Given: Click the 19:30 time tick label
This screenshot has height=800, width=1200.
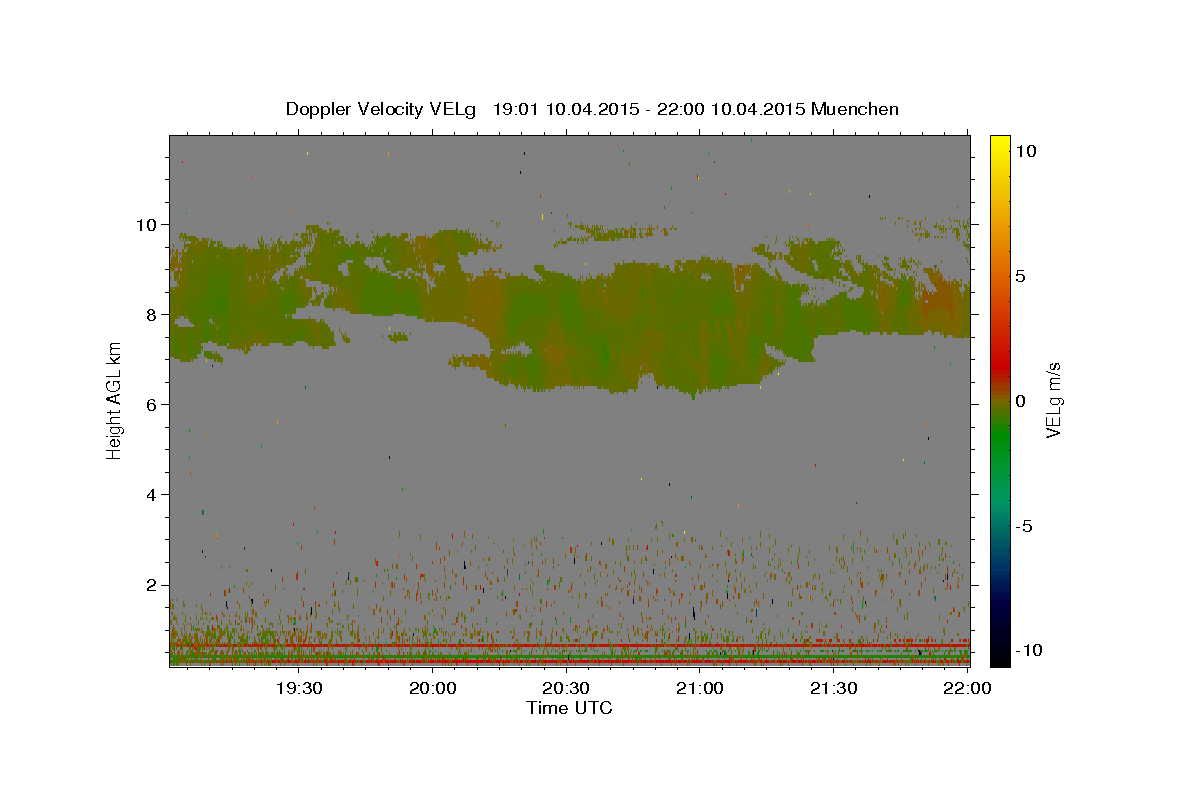Looking at the screenshot, I should pos(298,689).
